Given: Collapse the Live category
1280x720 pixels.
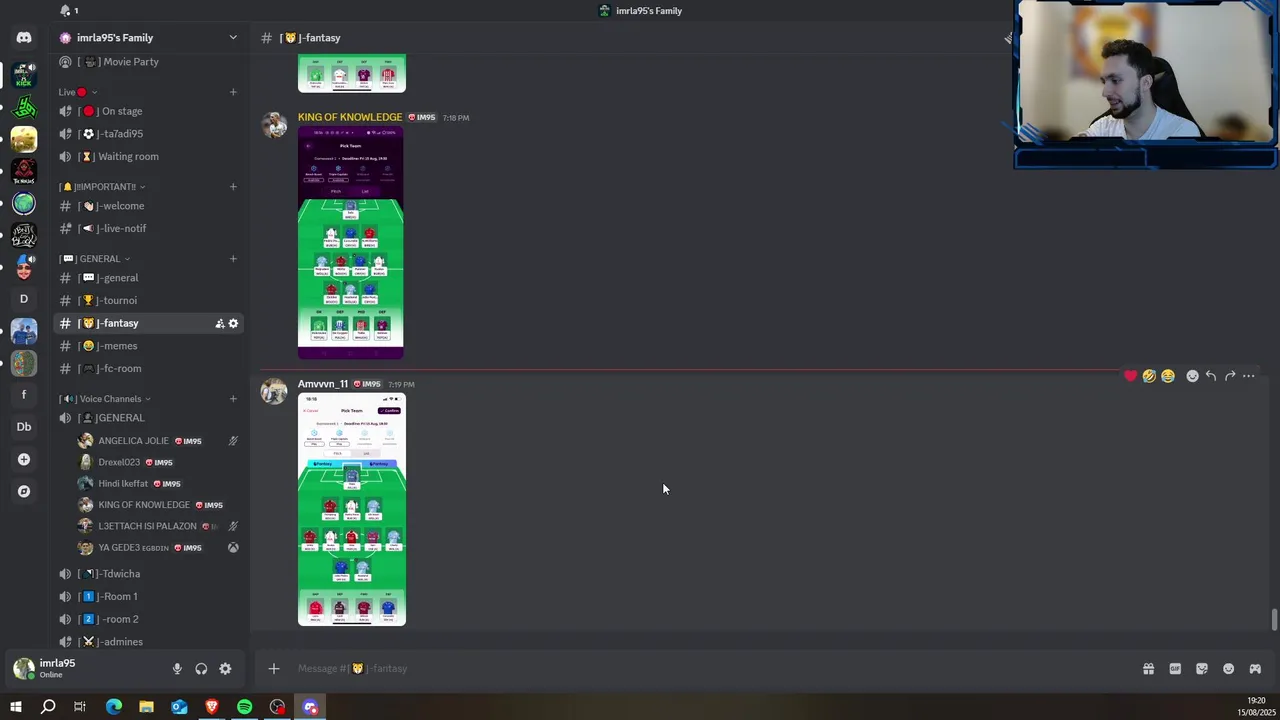Looking at the screenshot, I should [x=79, y=92].
